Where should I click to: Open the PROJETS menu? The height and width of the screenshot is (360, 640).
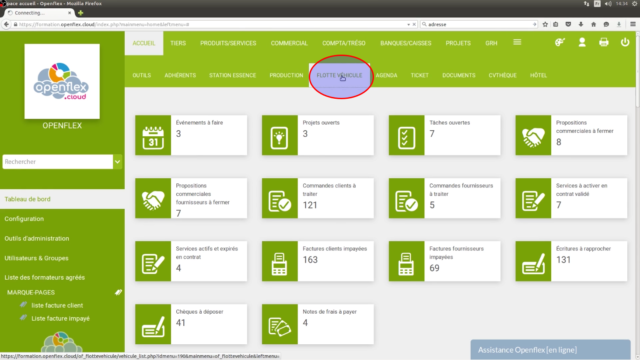pos(458,43)
